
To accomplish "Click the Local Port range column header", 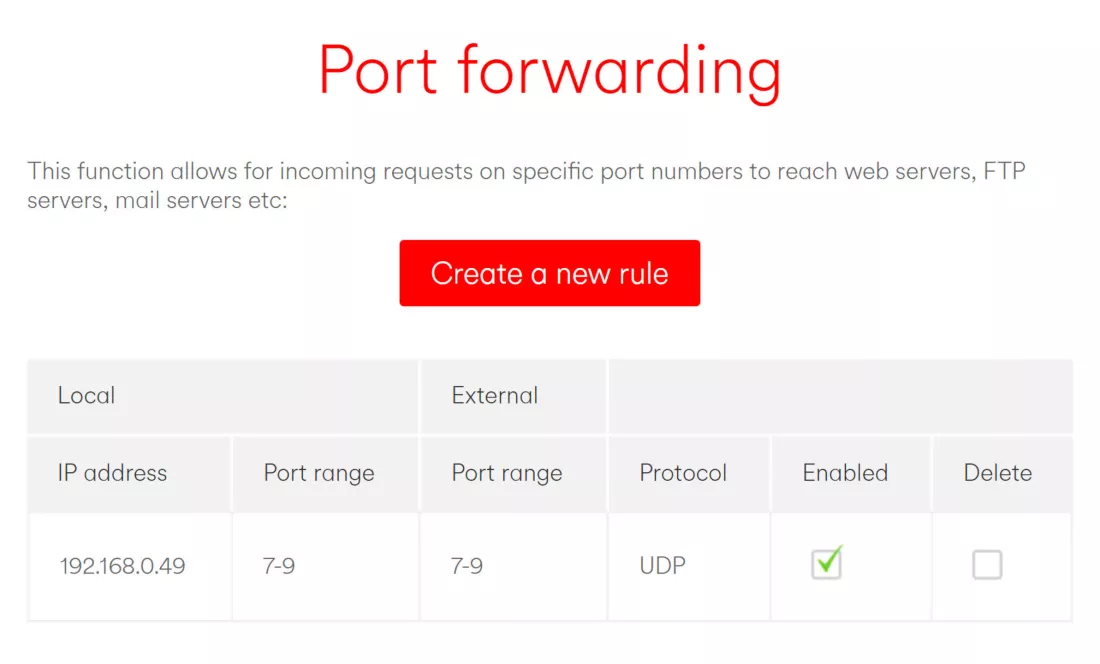I will click(319, 473).
